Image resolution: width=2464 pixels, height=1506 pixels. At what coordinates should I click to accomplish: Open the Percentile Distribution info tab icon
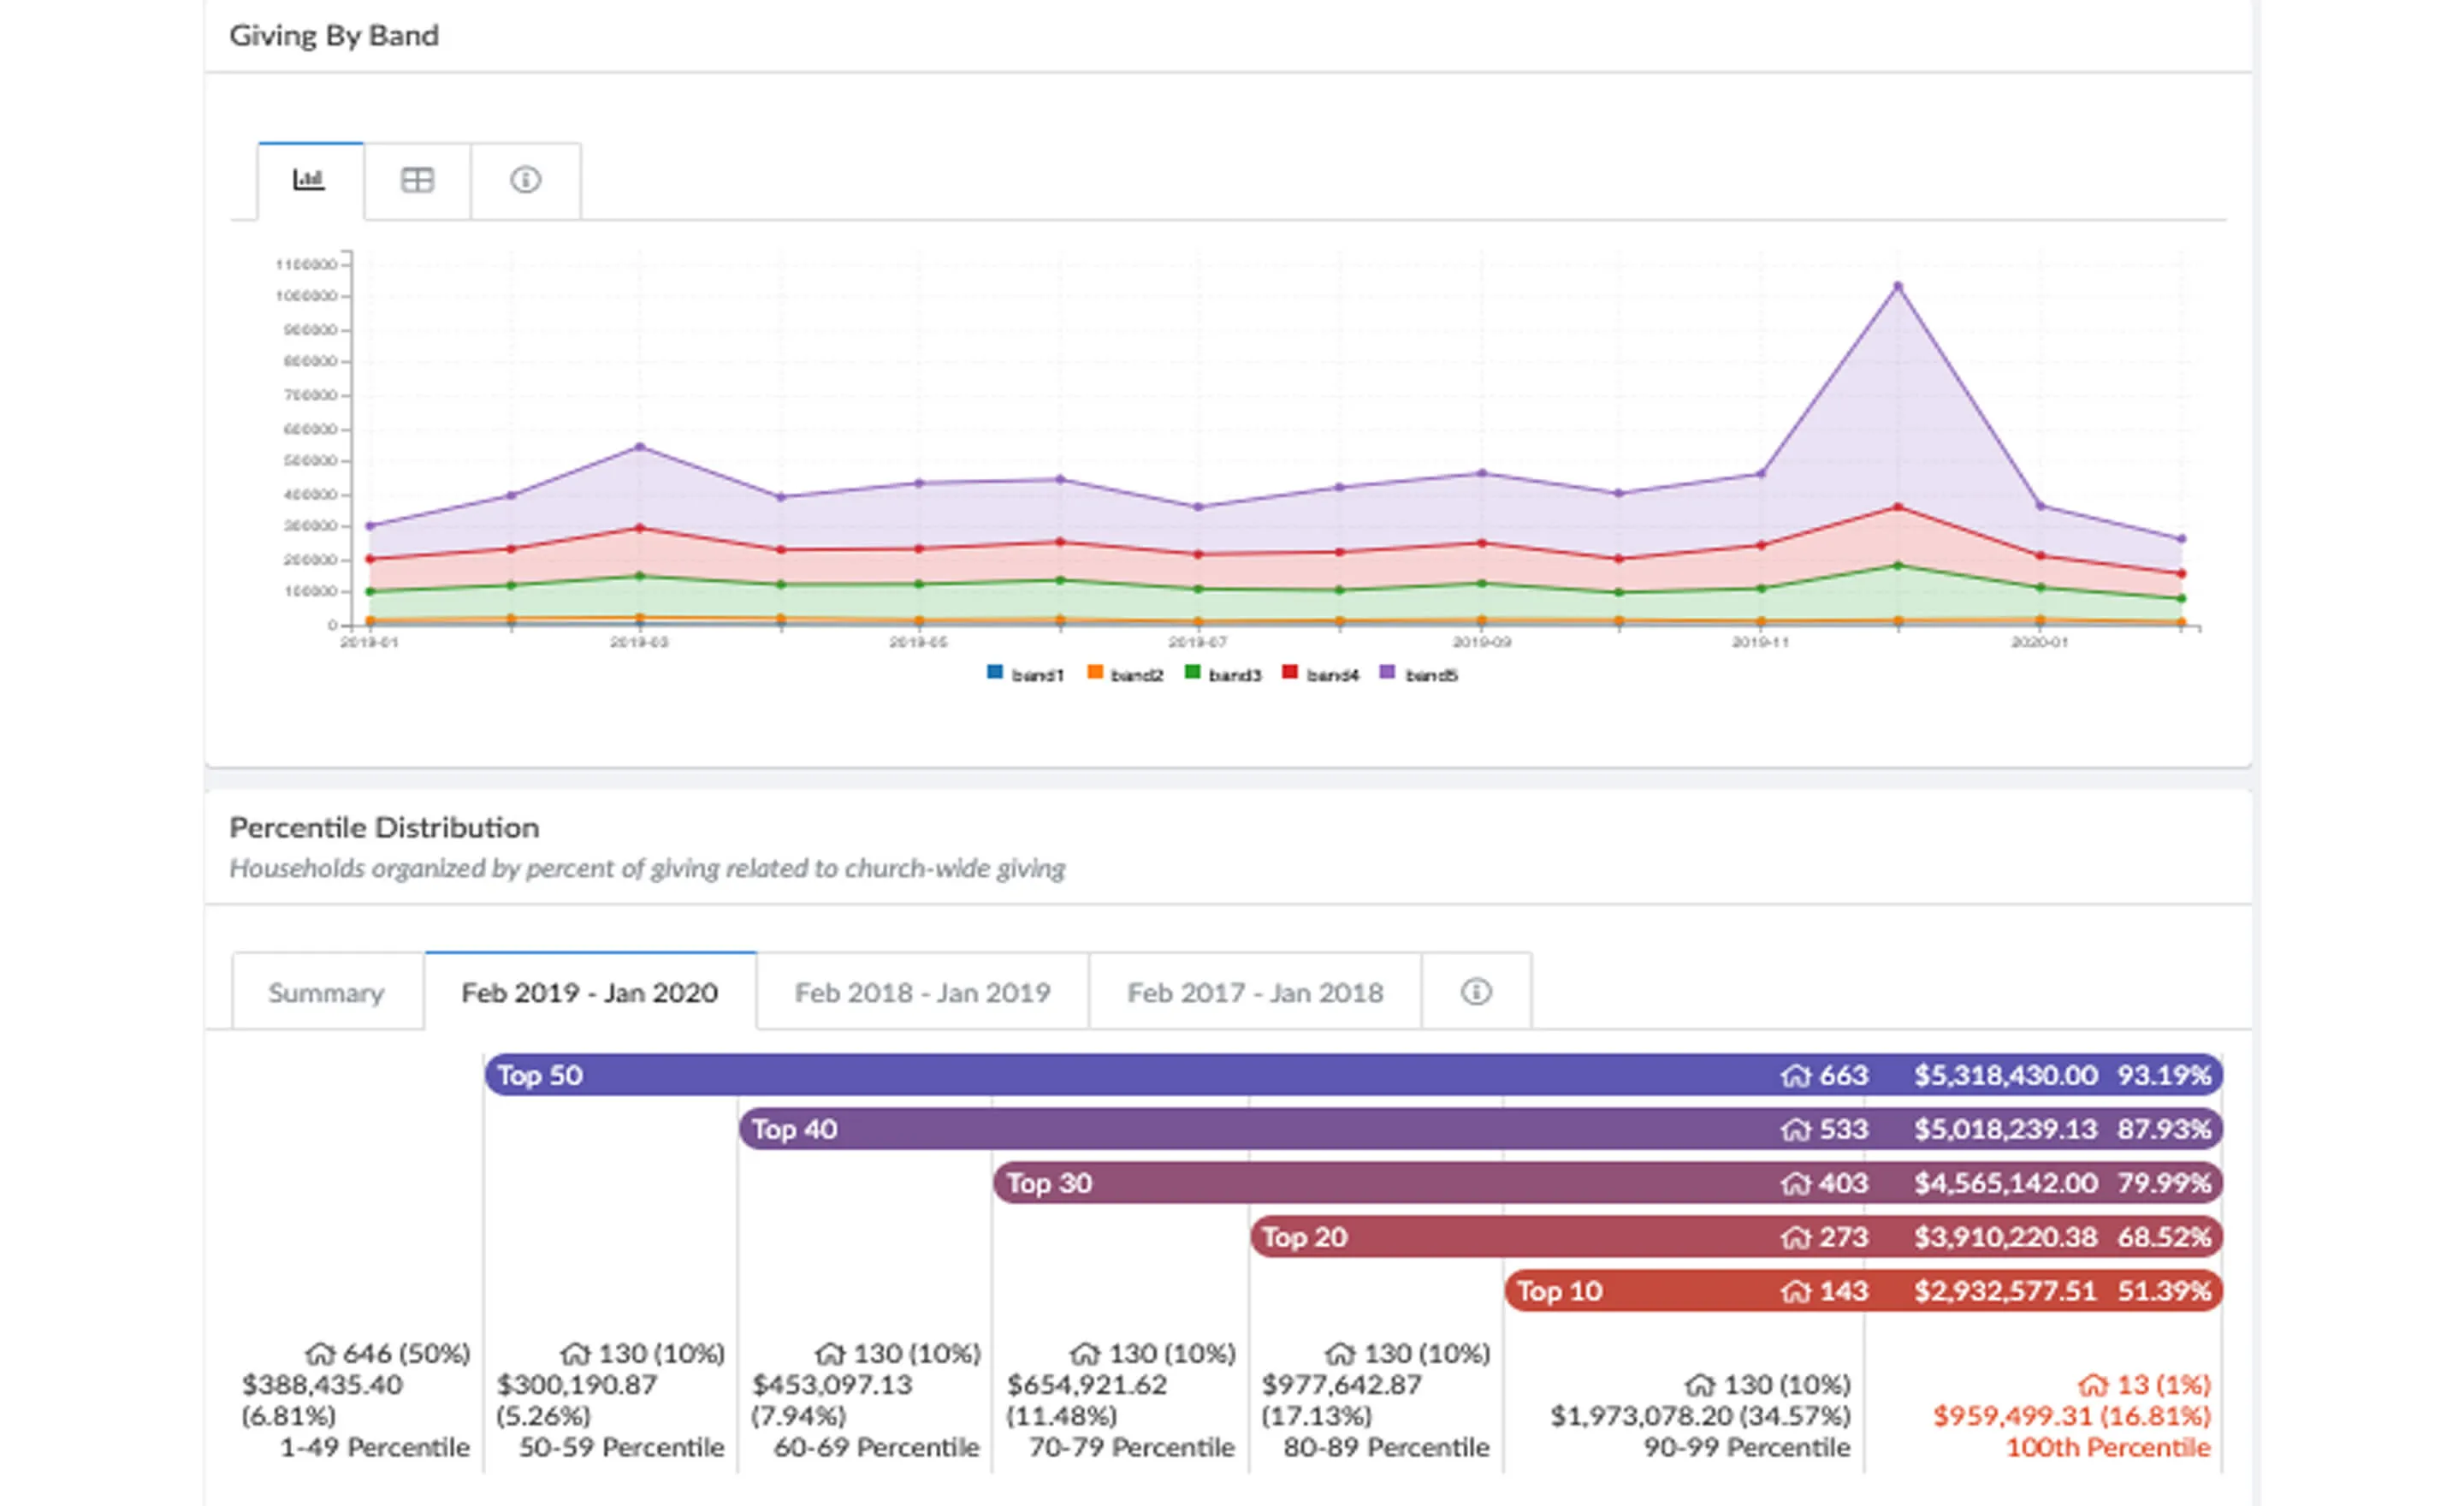coord(1476,991)
